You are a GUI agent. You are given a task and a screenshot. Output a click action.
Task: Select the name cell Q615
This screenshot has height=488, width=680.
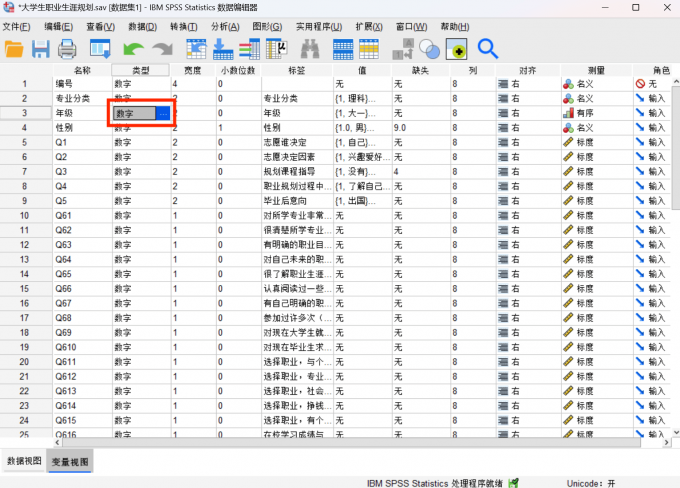point(82,420)
